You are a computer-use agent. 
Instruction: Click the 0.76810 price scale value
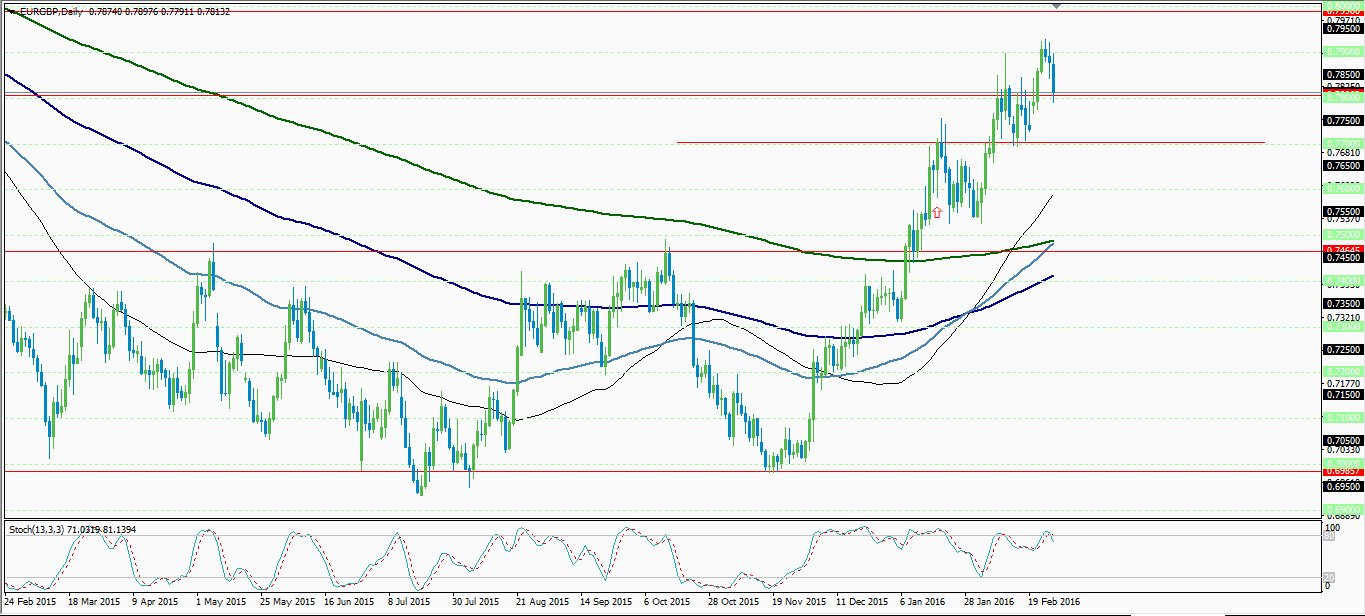[x=1341, y=153]
